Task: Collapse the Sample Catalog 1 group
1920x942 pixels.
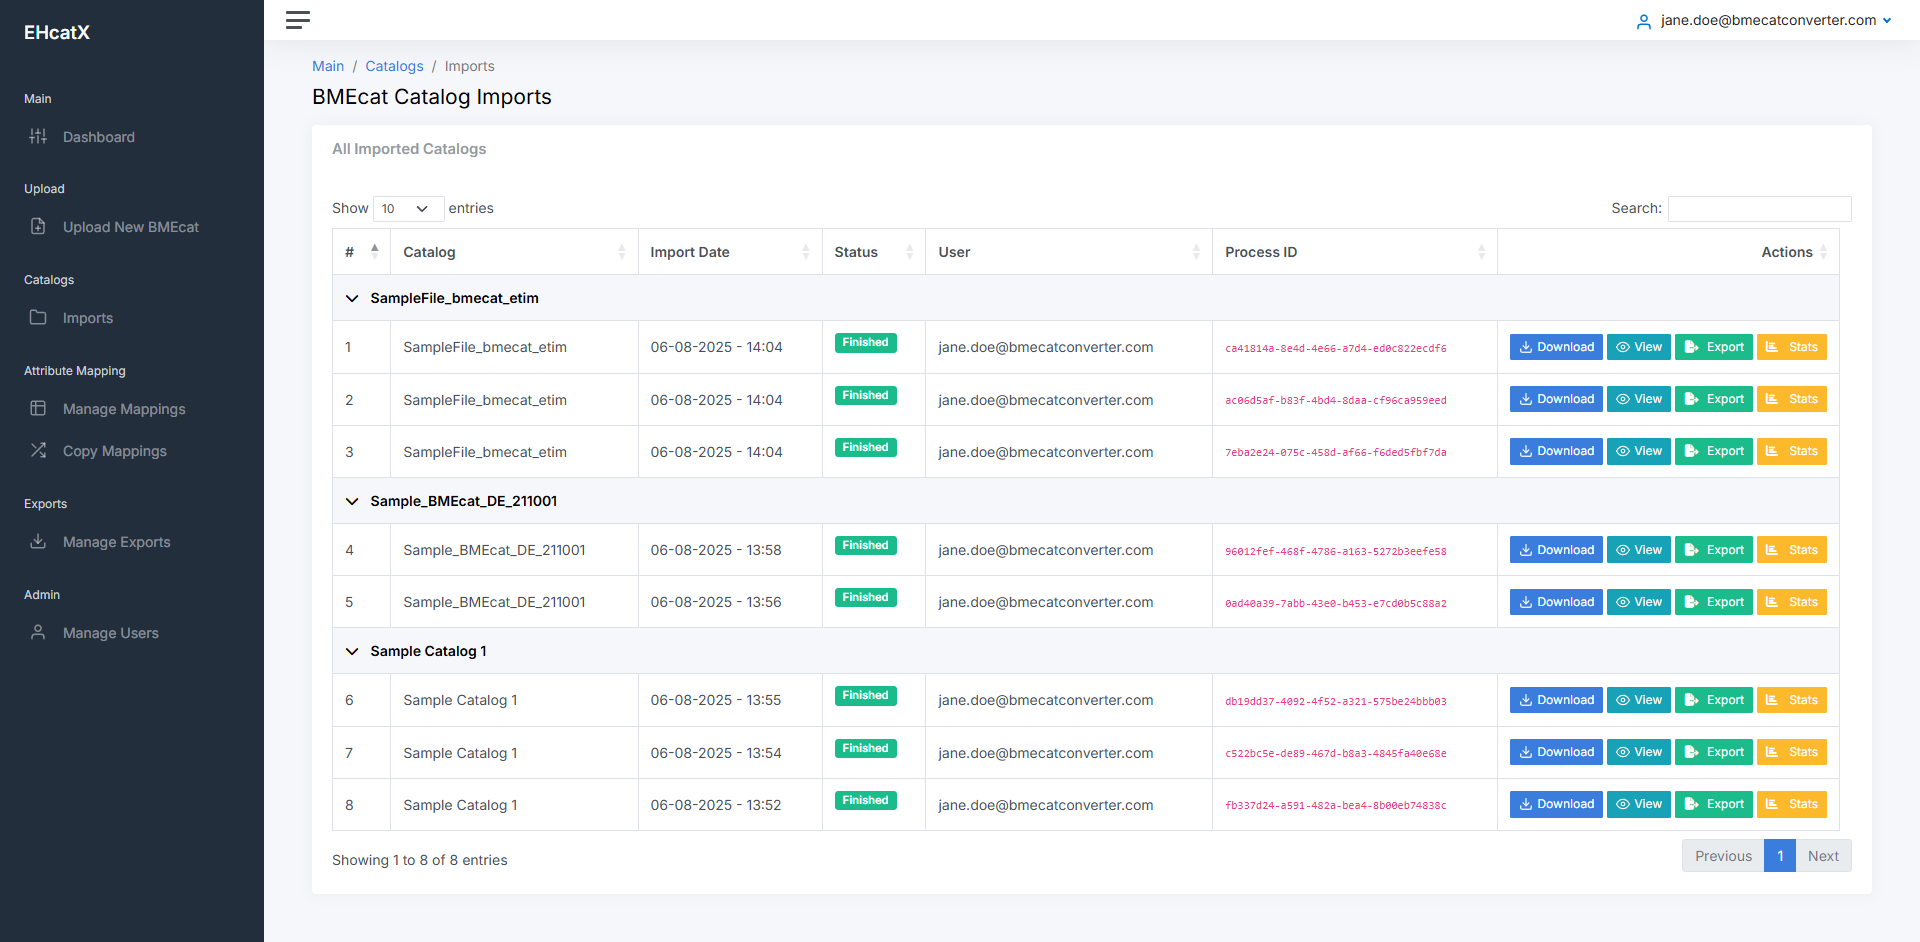Action: (x=352, y=651)
